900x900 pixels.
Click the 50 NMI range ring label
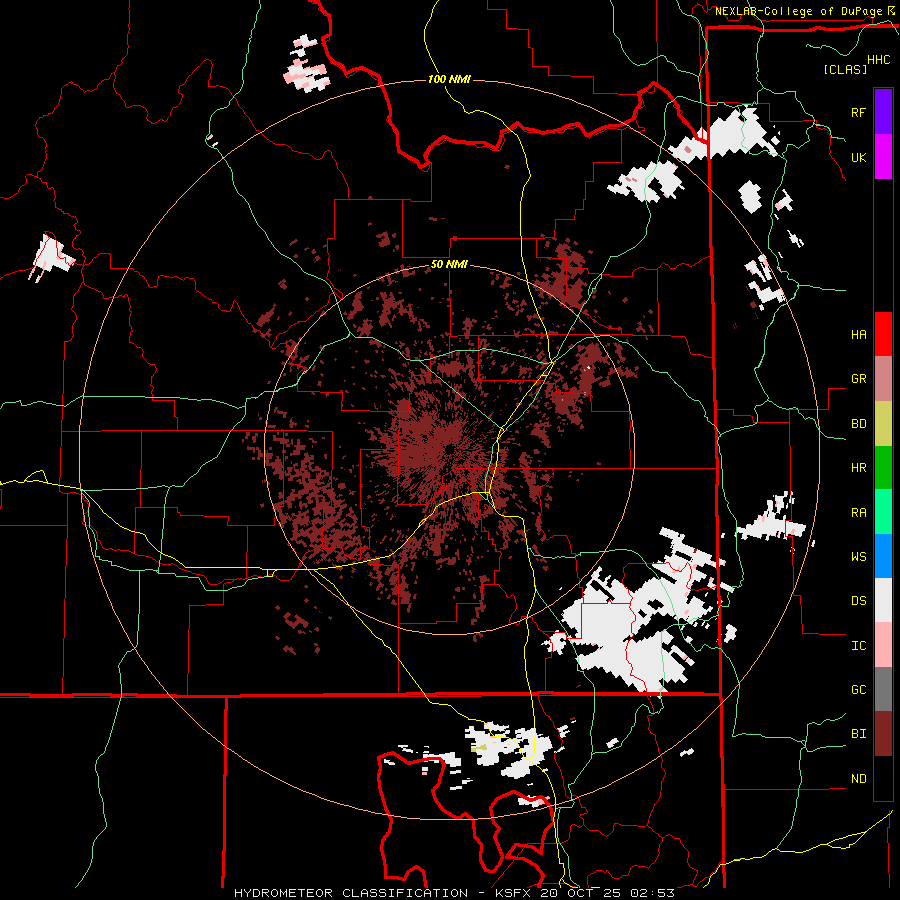pos(449,265)
